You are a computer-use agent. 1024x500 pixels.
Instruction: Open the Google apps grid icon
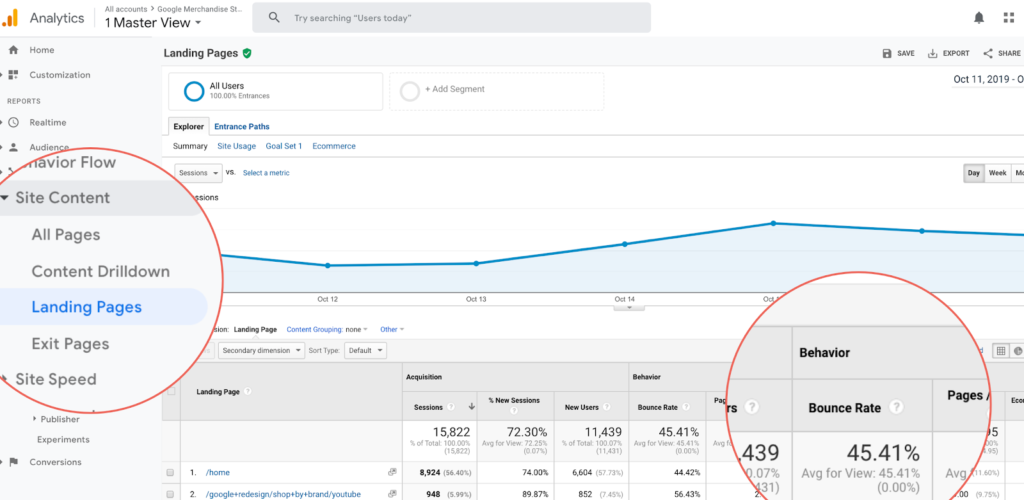(x=1009, y=18)
